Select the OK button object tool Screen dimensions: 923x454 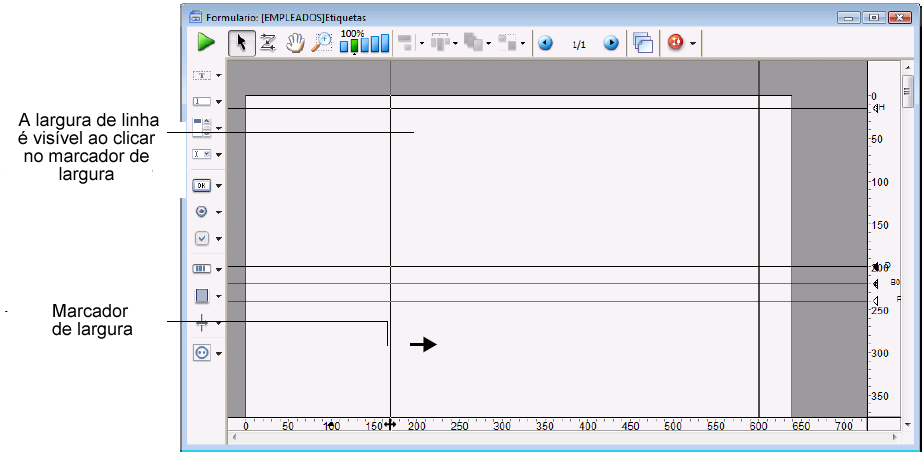coord(202,185)
